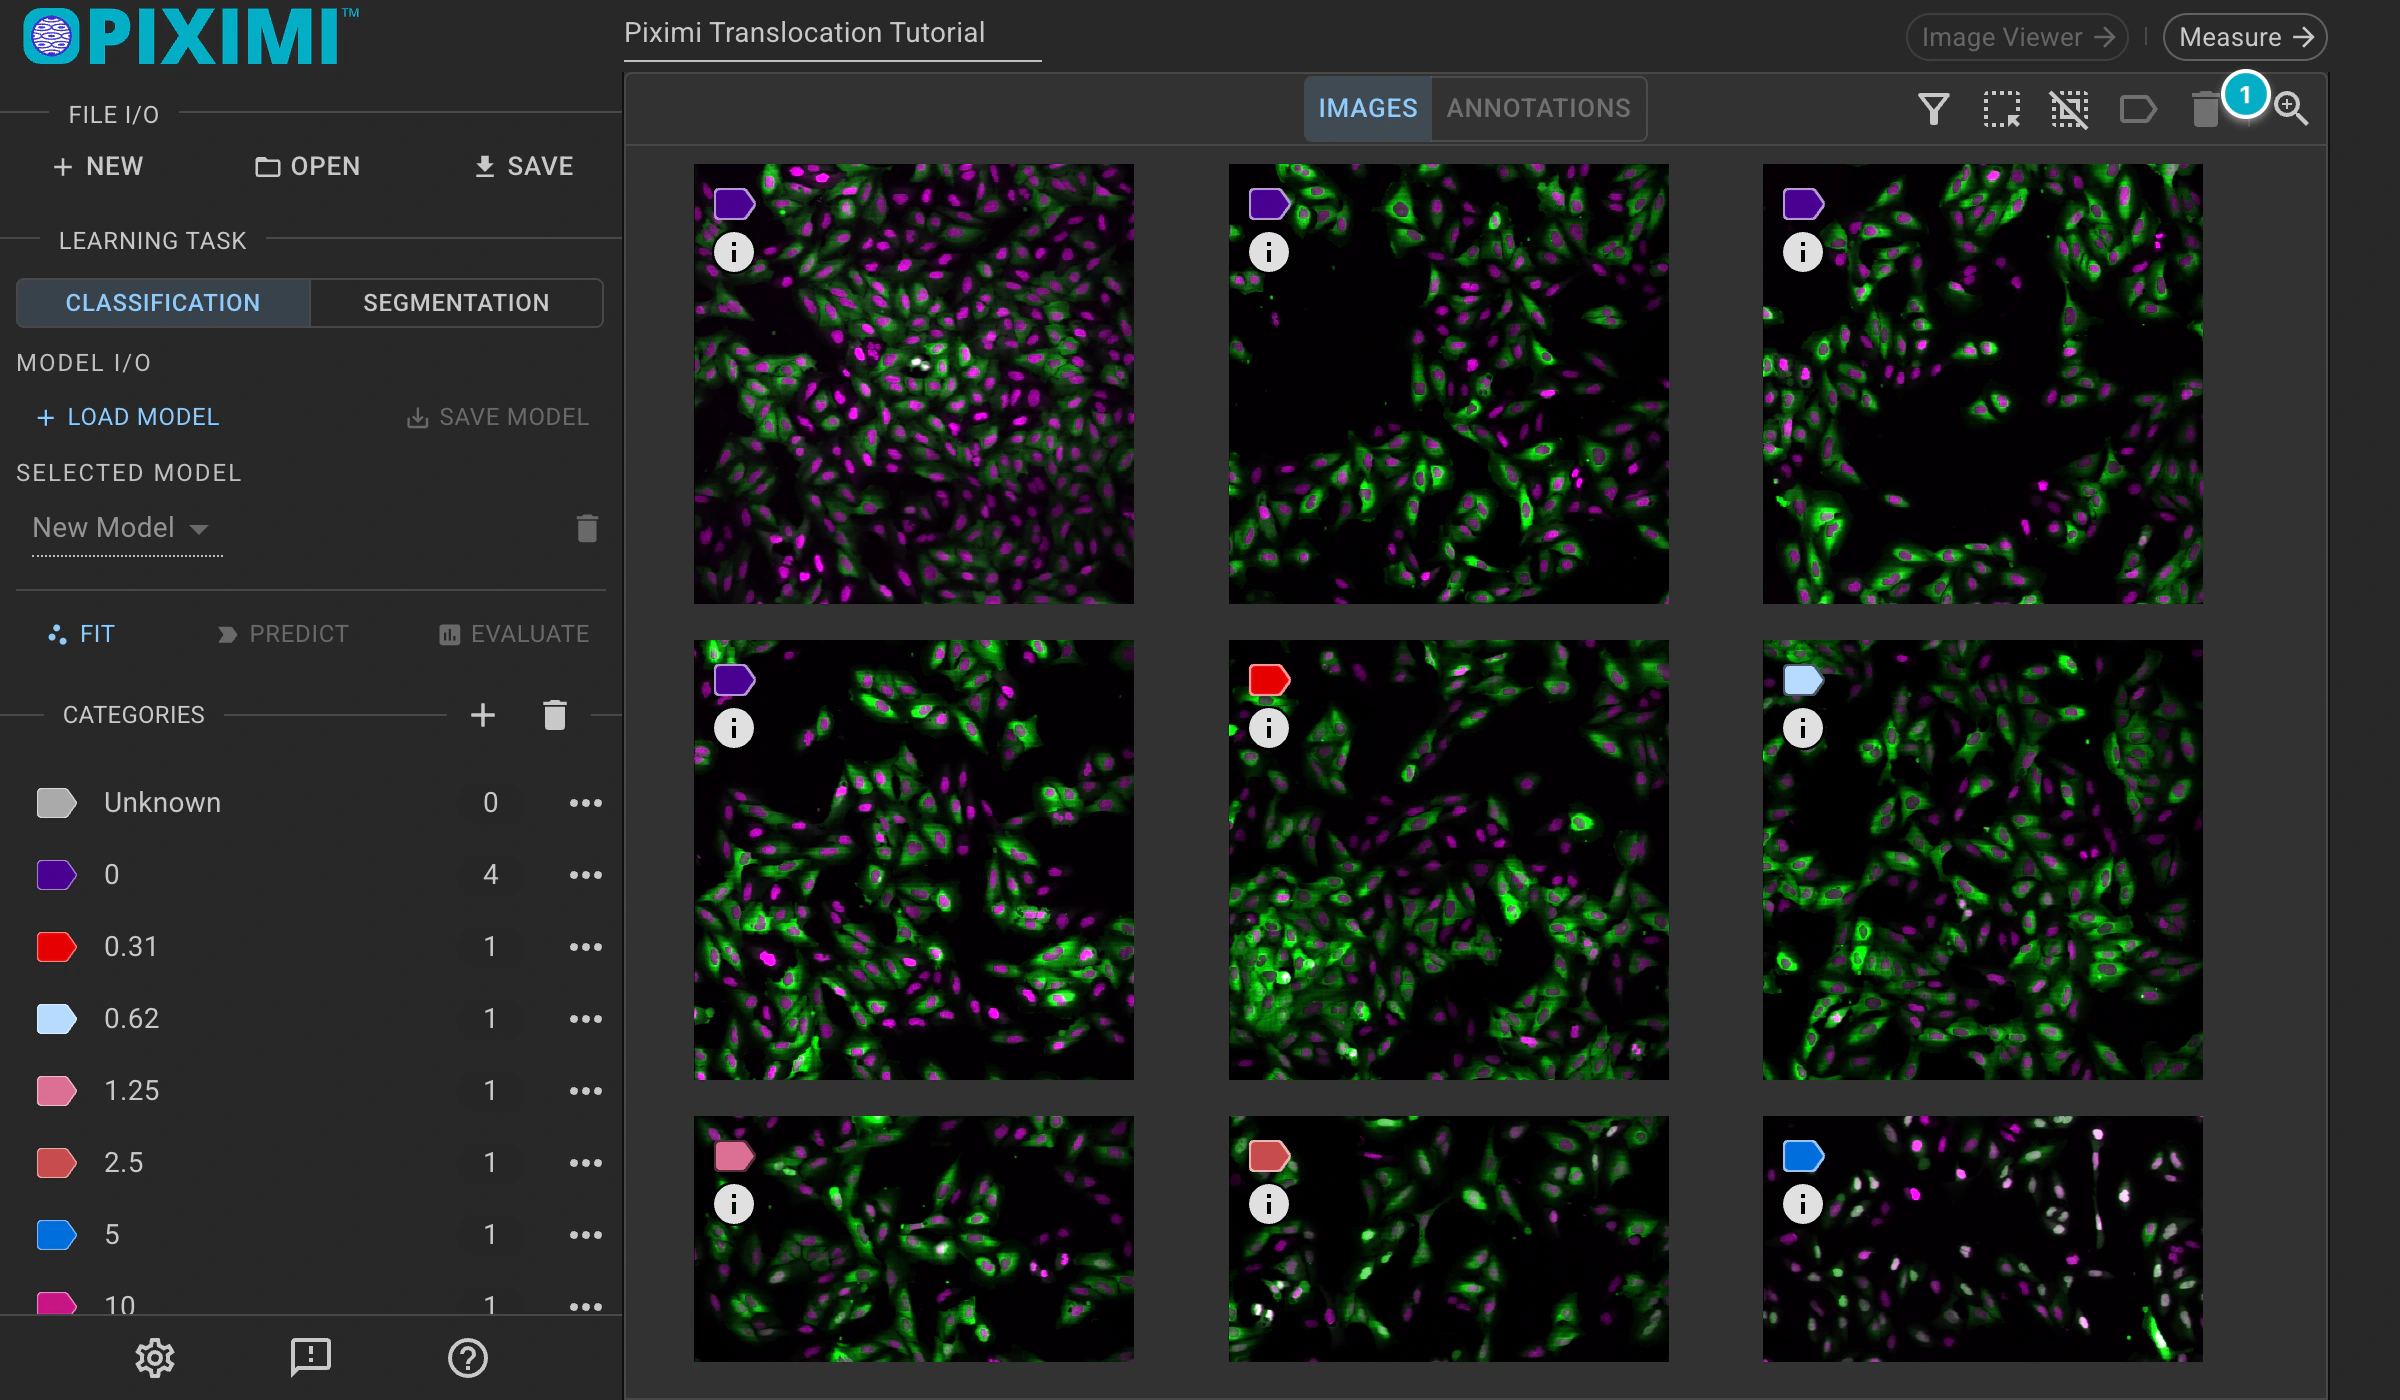Click the select all images icon

click(2001, 108)
